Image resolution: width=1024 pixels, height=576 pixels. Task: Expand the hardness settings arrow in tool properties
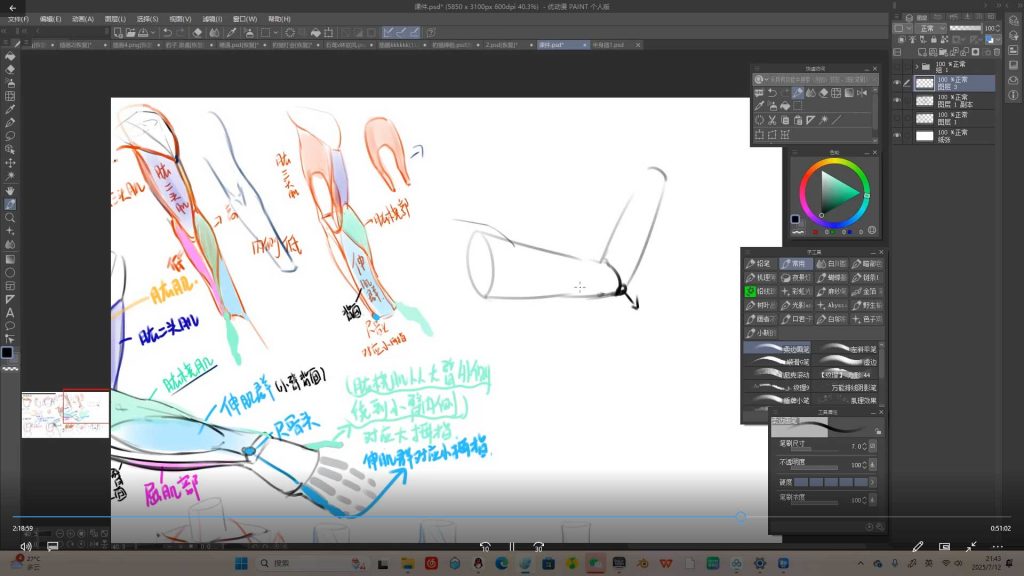click(873, 481)
